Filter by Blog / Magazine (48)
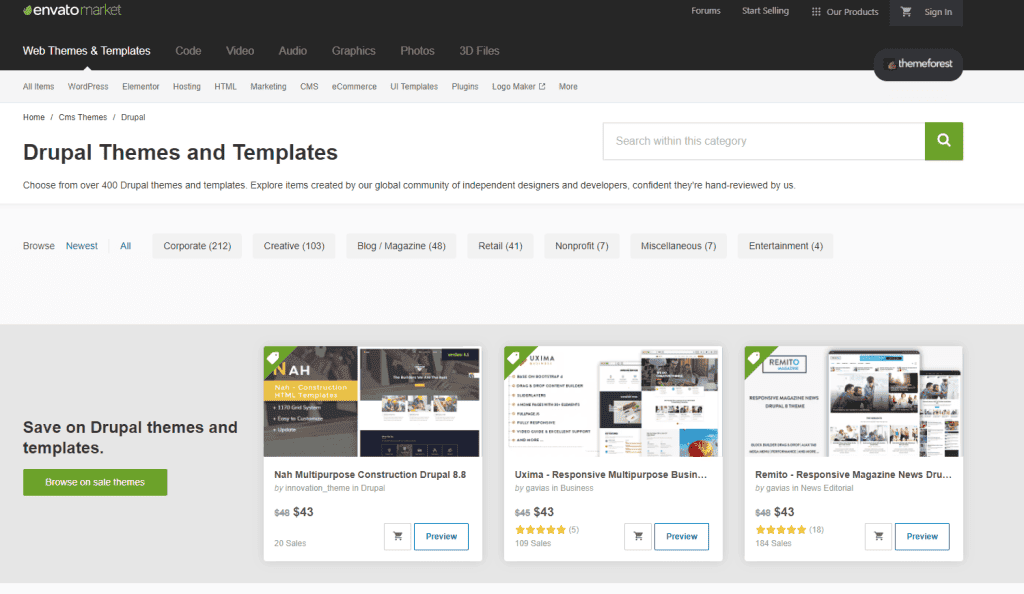1024x594 pixels. click(x=401, y=246)
